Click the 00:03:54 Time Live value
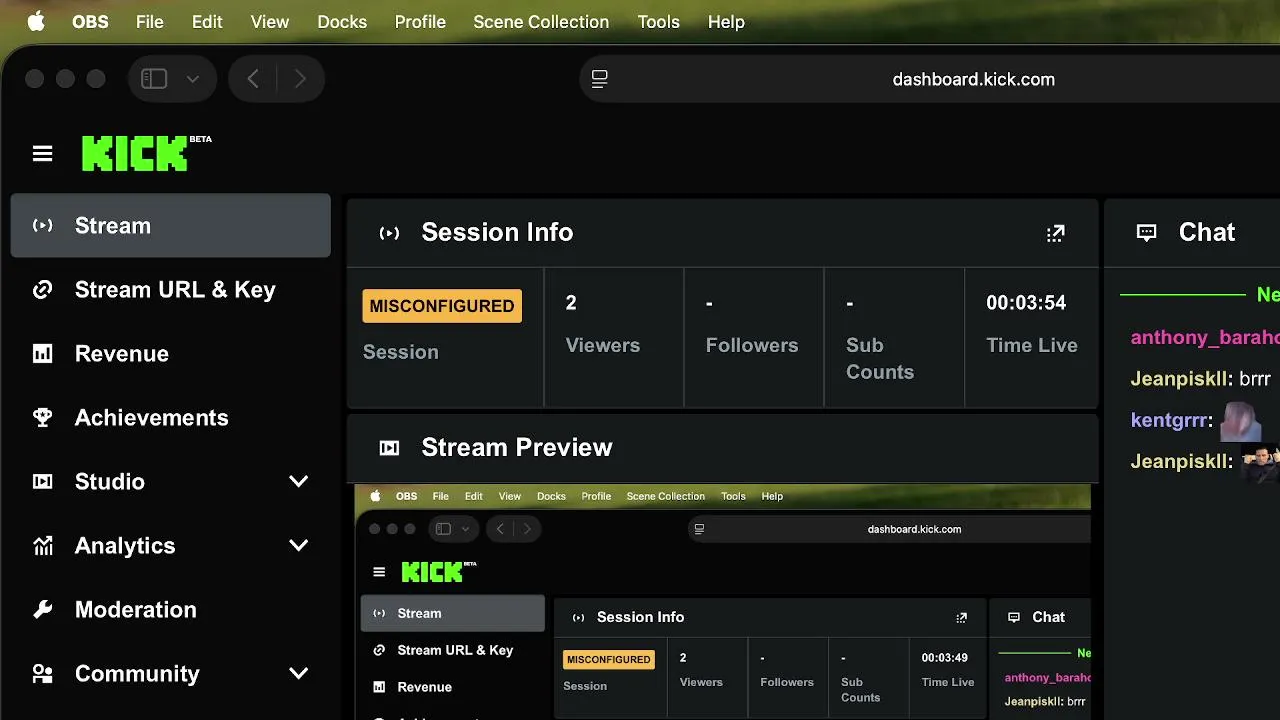 [1026, 303]
